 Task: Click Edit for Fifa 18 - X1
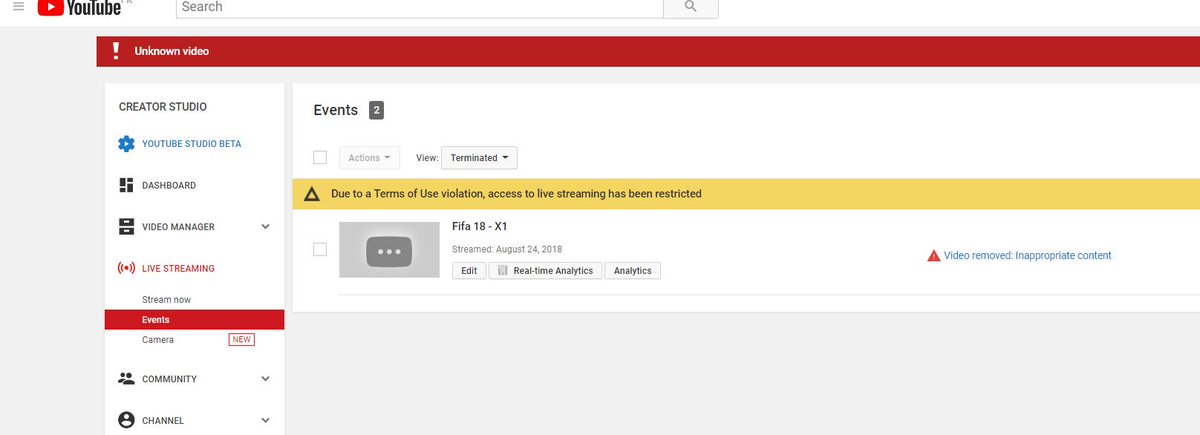tap(468, 271)
